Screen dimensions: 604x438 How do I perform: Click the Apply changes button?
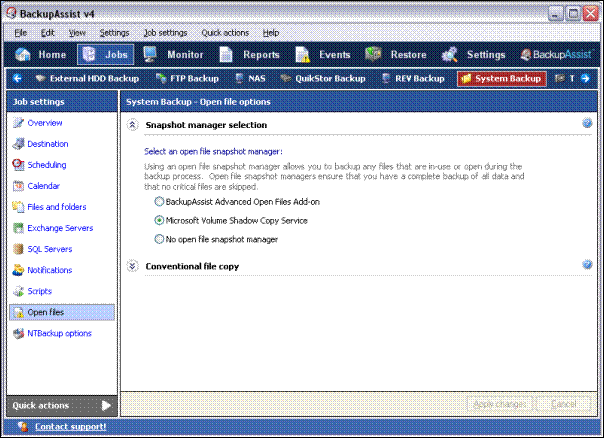(x=499, y=404)
